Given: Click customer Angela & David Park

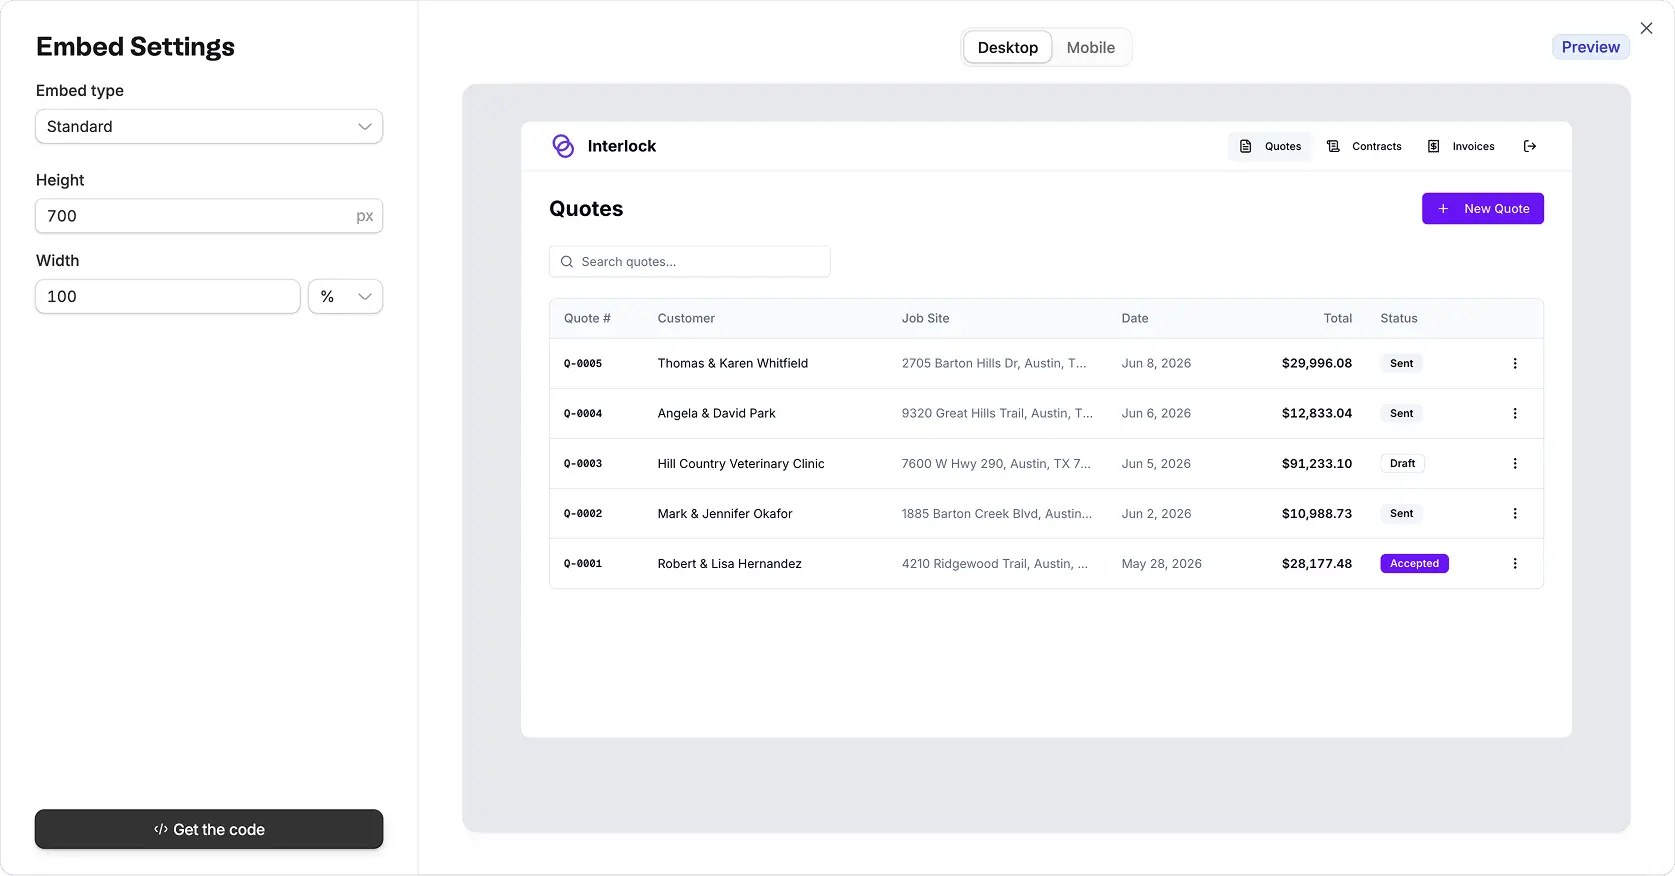Looking at the screenshot, I should point(717,414).
